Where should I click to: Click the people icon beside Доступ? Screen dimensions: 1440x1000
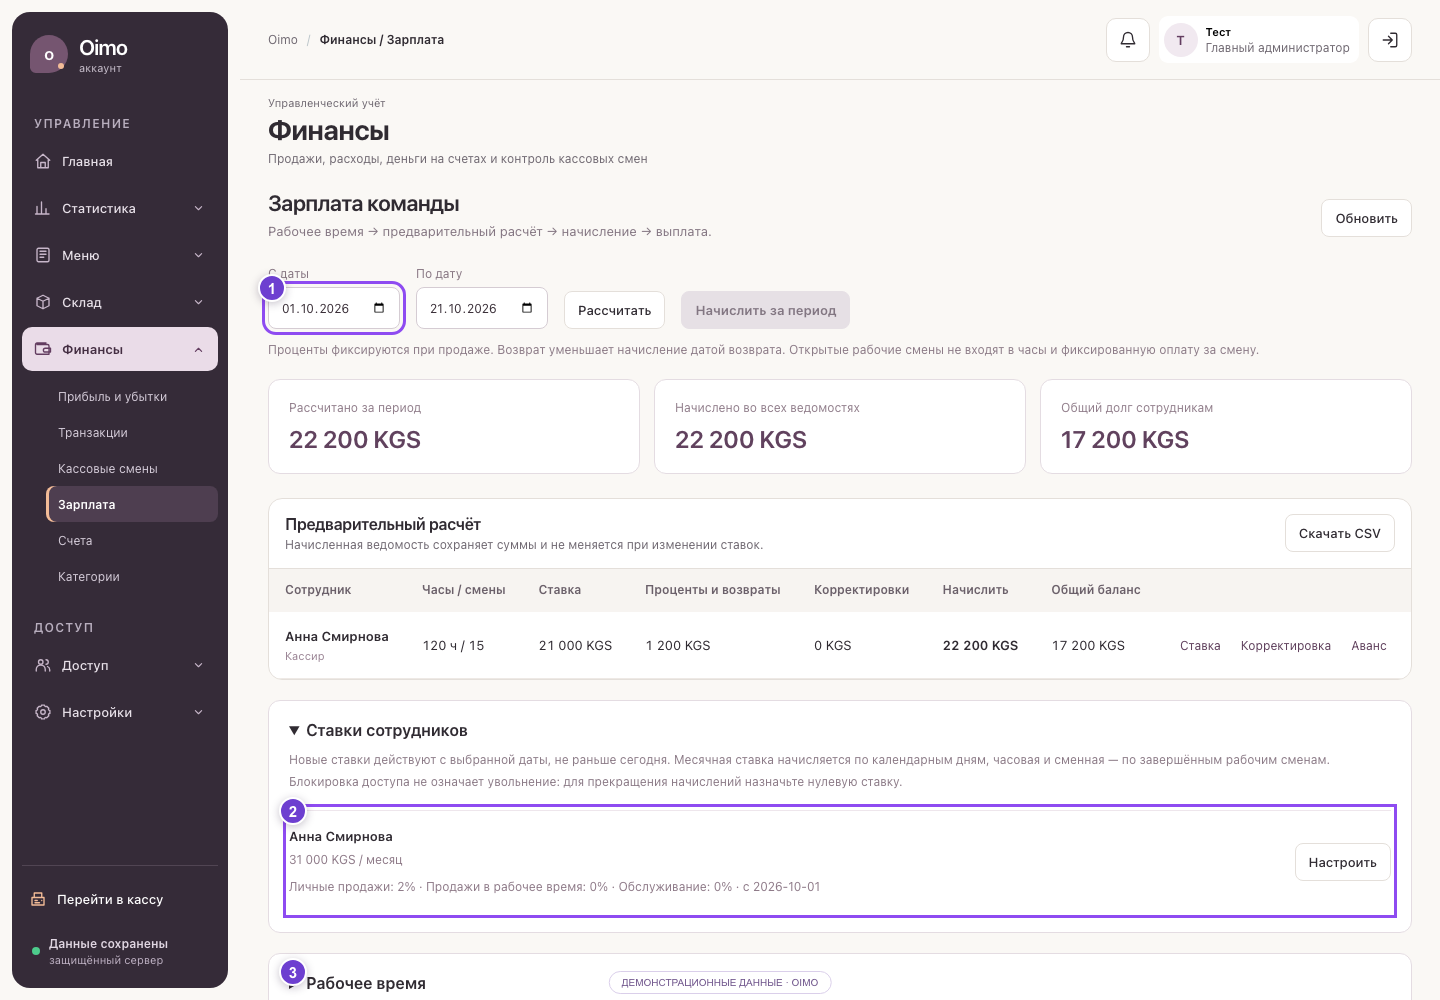[43, 665]
